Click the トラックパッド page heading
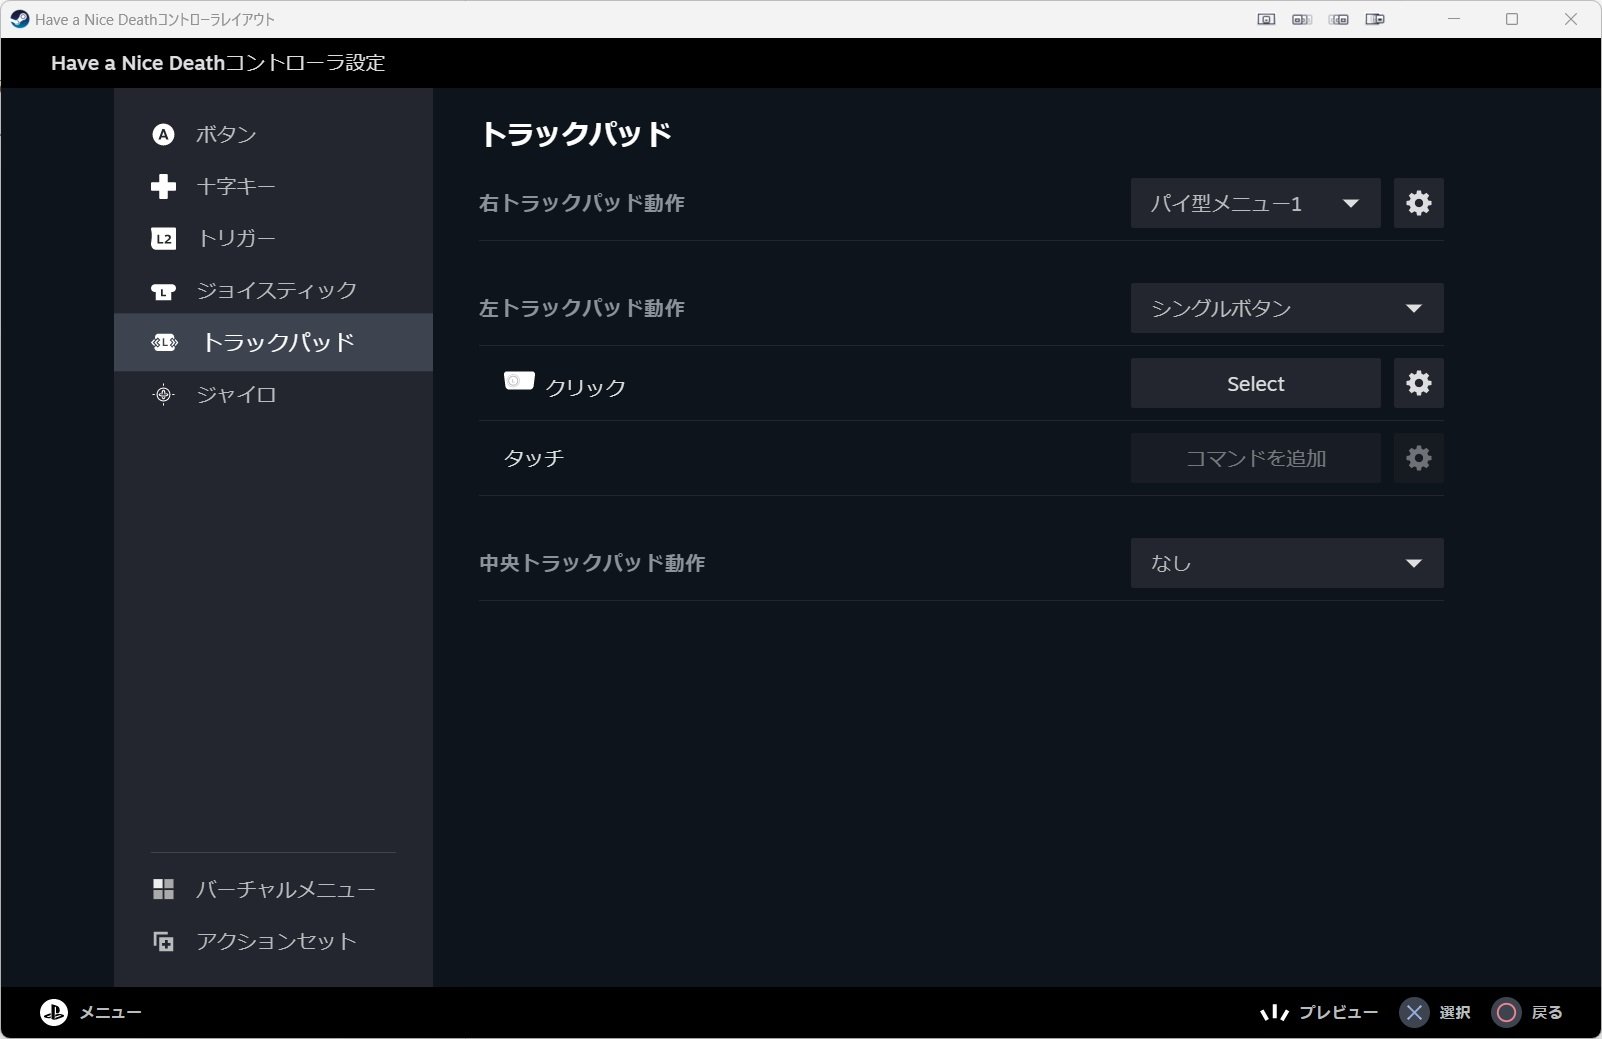Screen dimensions: 1602x1039 [575, 134]
